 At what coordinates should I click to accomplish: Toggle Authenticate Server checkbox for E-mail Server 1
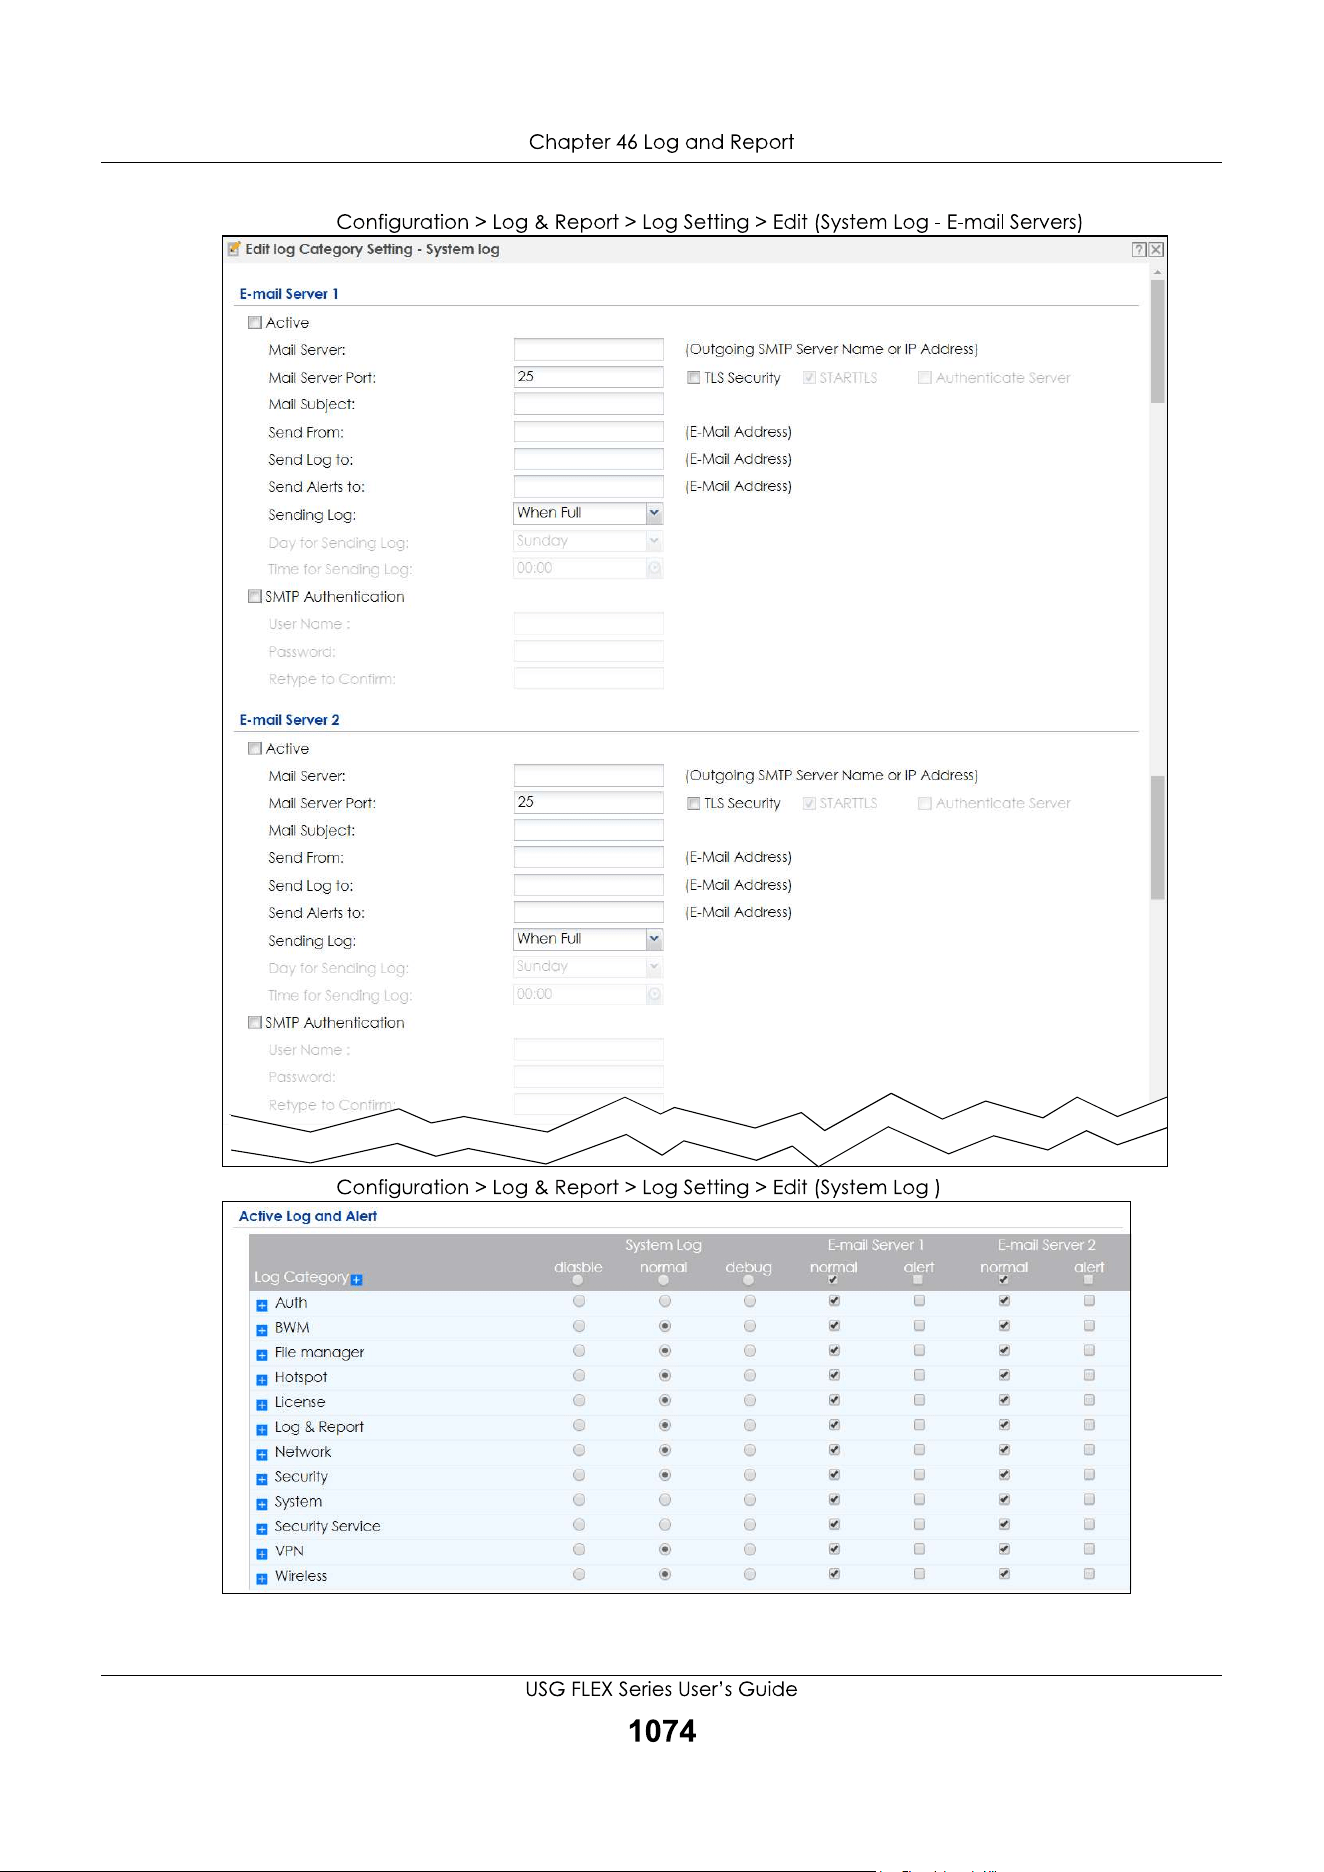(925, 378)
